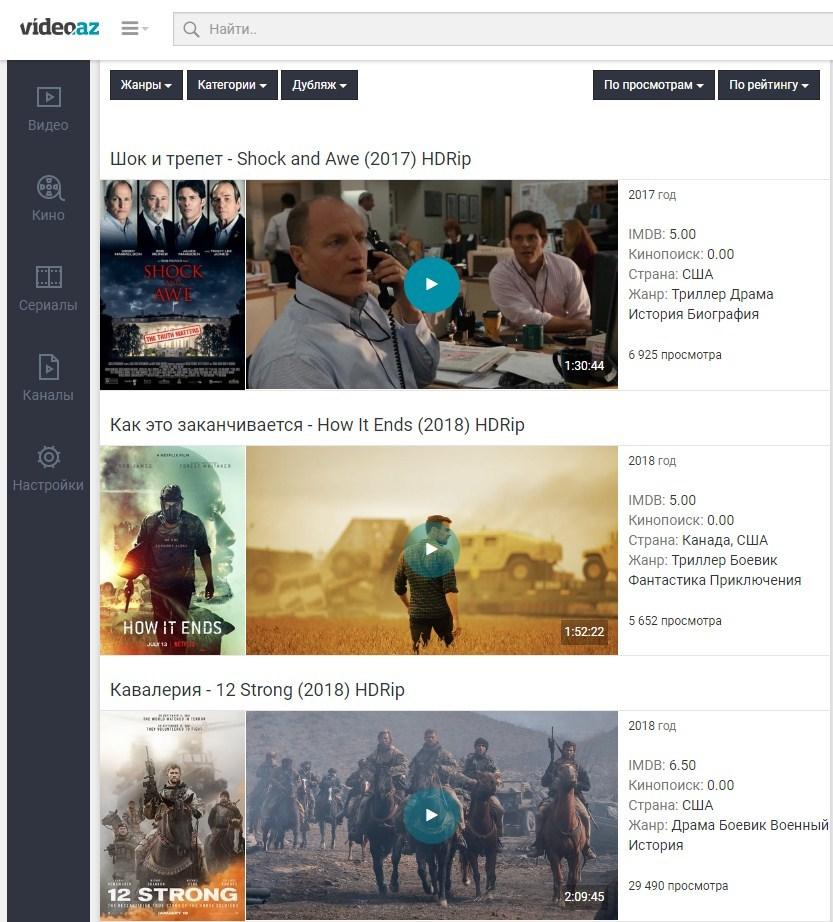Click the '2017 год' year label
Screen dimensions: 833x922
[x=652, y=195]
